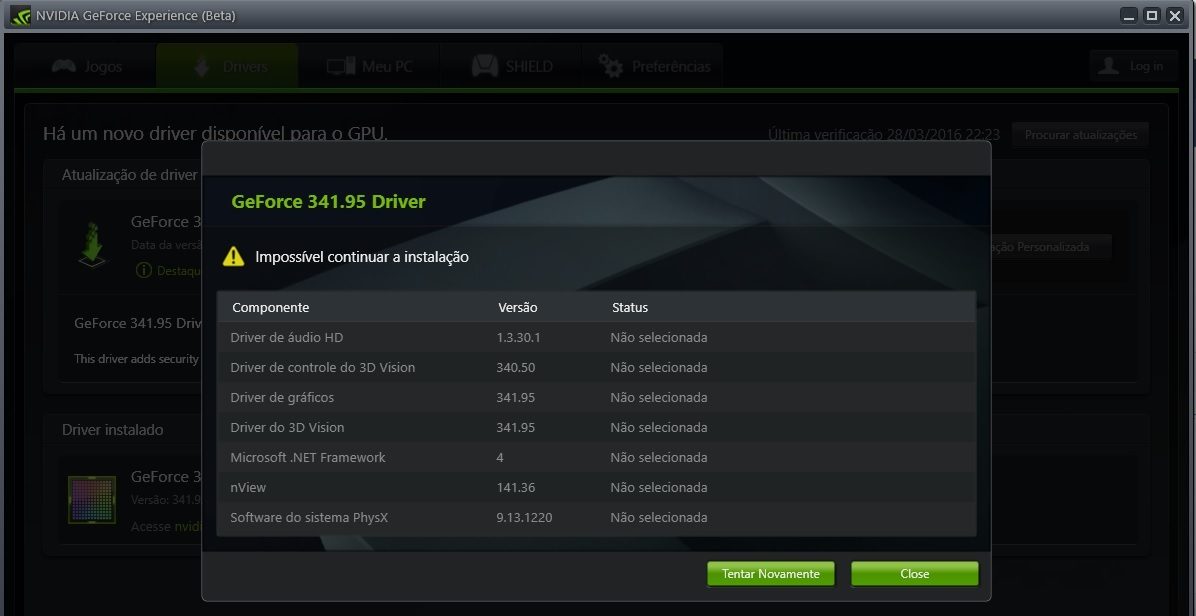The width and height of the screenshot is (1196, 616).
Task: Click Não selecionada status for Driver de gráficos
Action: click(x=659, y=397)
